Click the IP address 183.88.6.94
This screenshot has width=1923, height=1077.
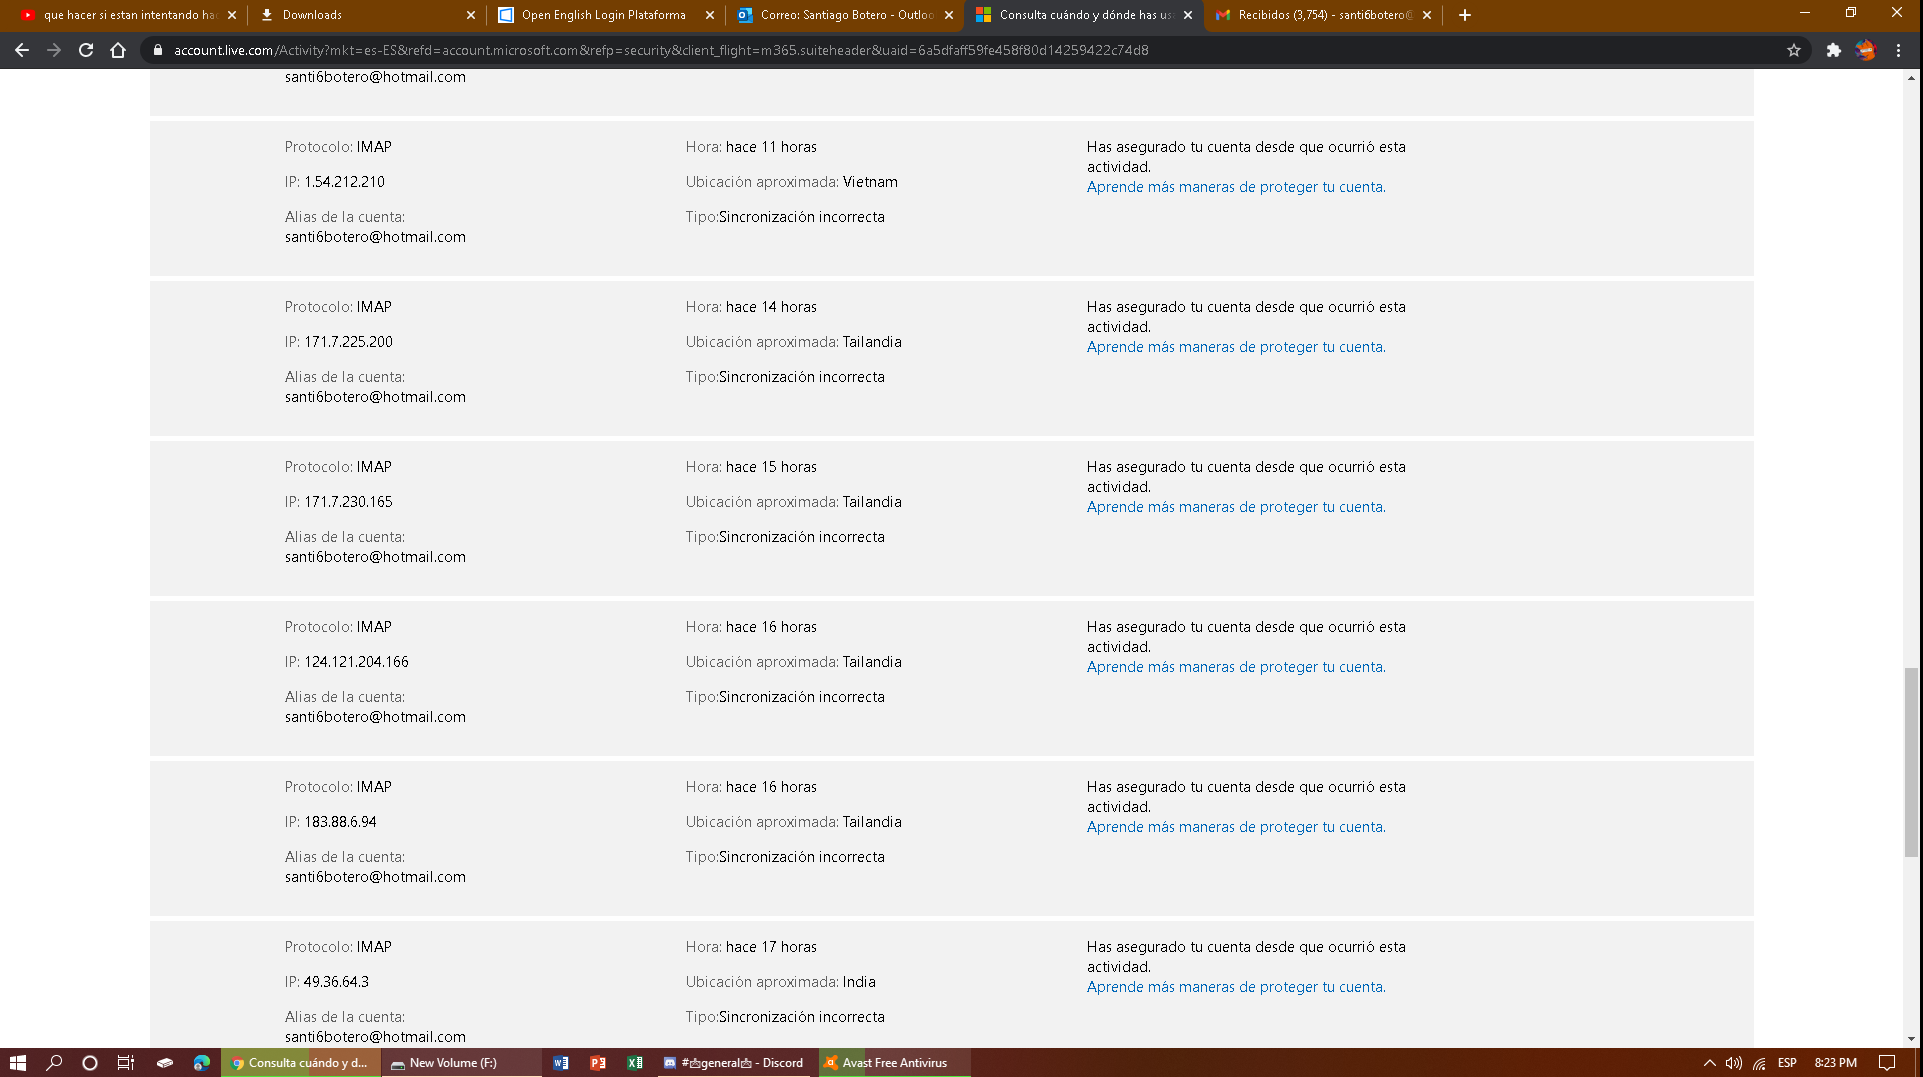340,822
